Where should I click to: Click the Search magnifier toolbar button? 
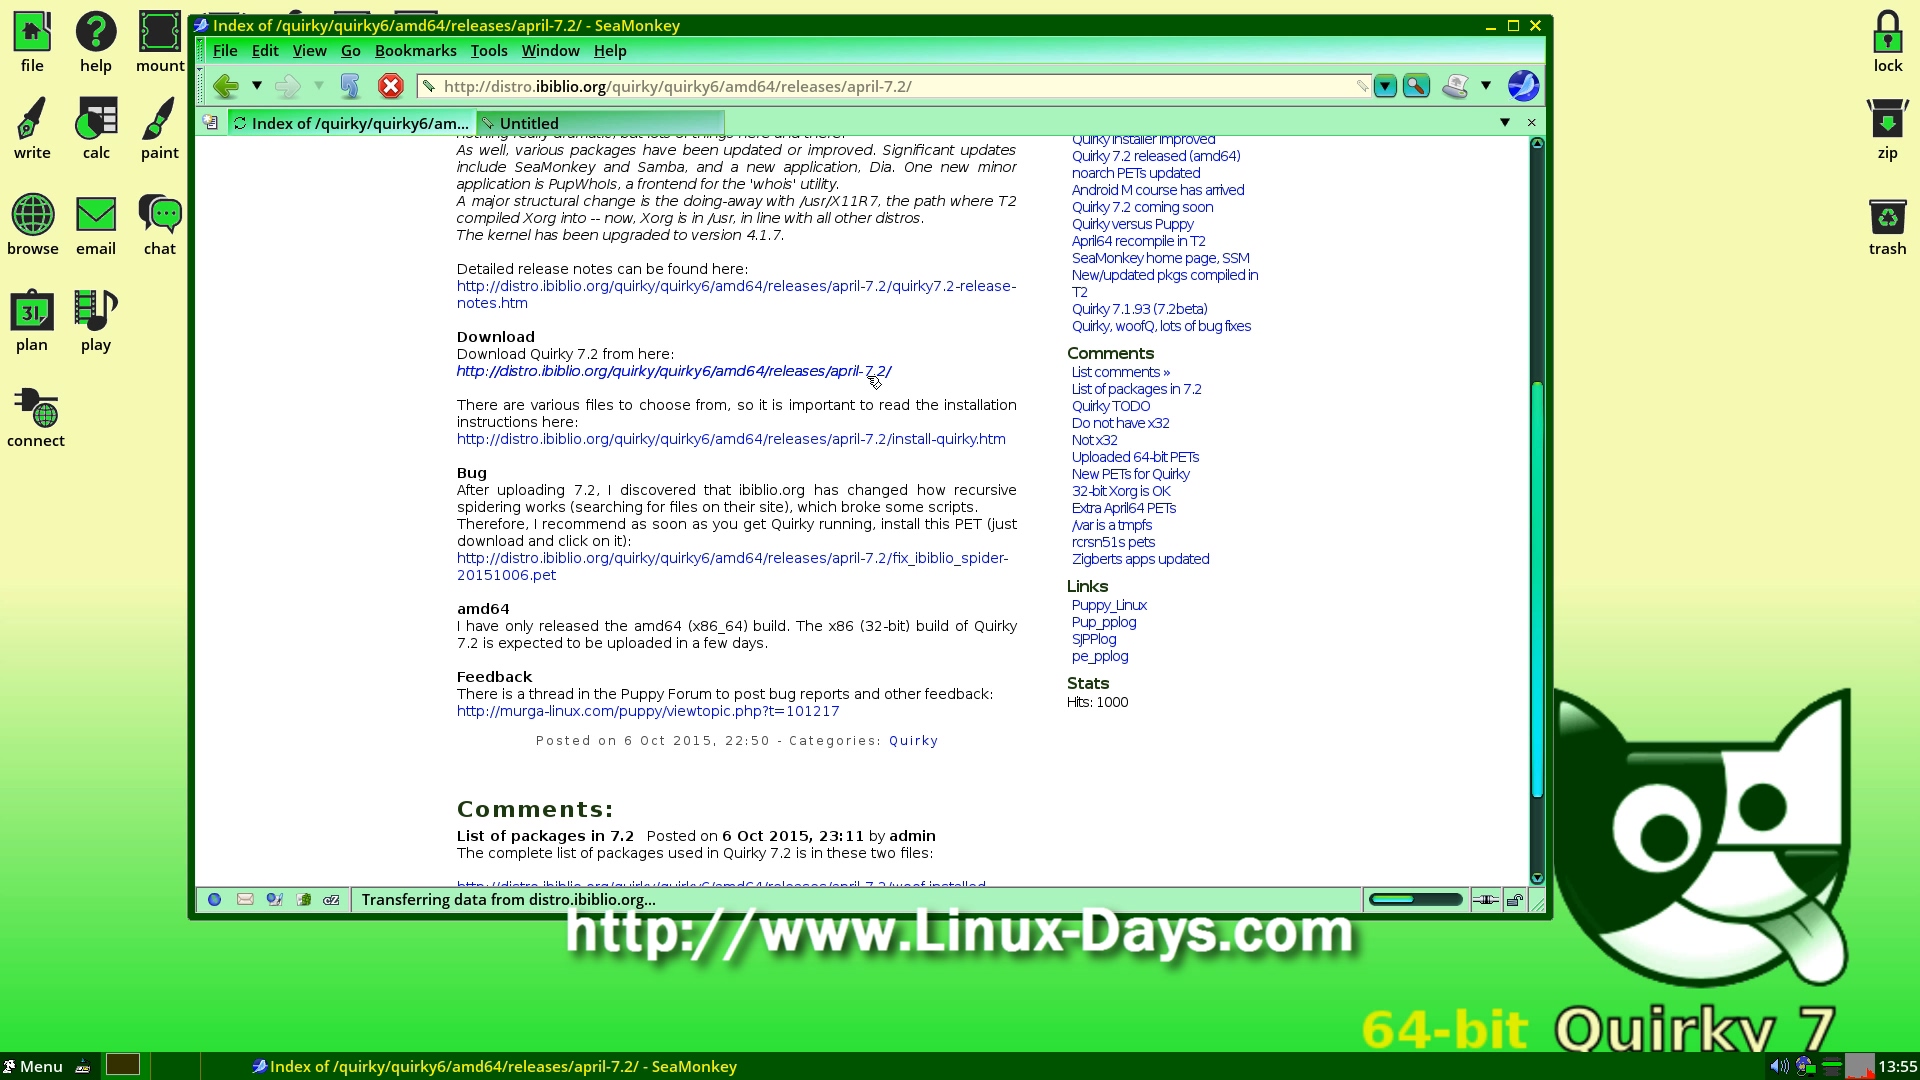coord(1416,86)
